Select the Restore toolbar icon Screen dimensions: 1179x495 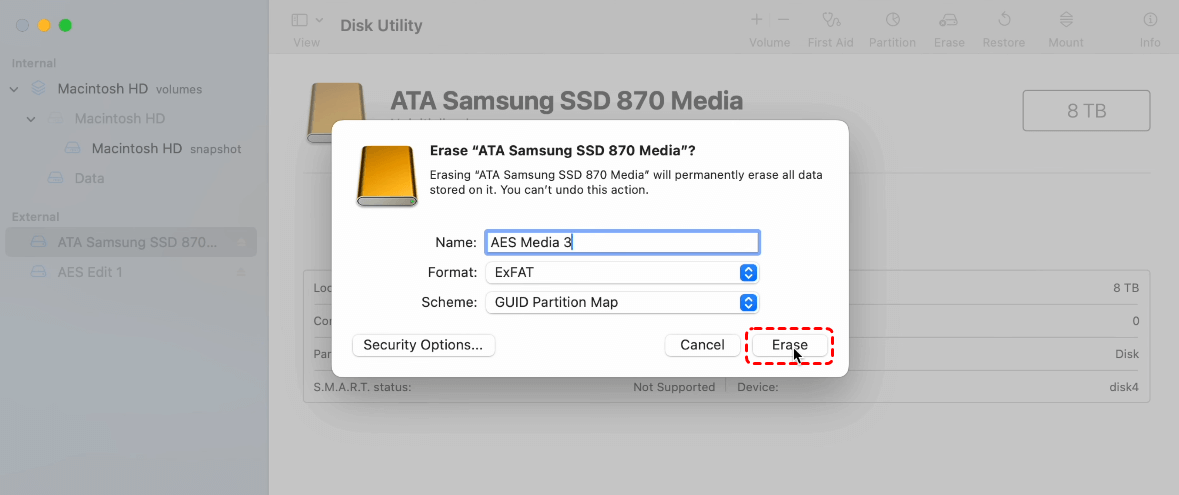[x=1003, y=20]
